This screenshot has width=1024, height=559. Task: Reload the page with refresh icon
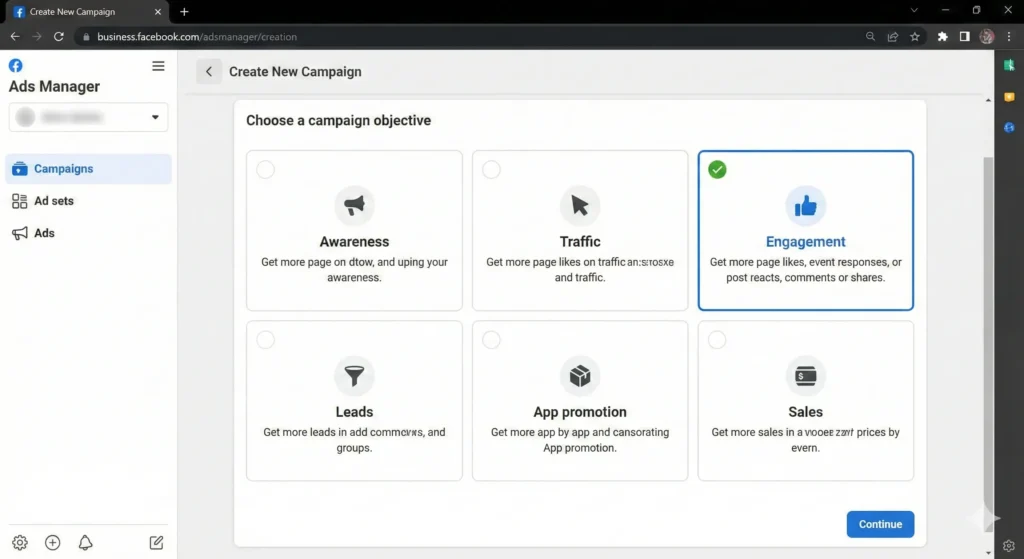[x=59, y=37]
